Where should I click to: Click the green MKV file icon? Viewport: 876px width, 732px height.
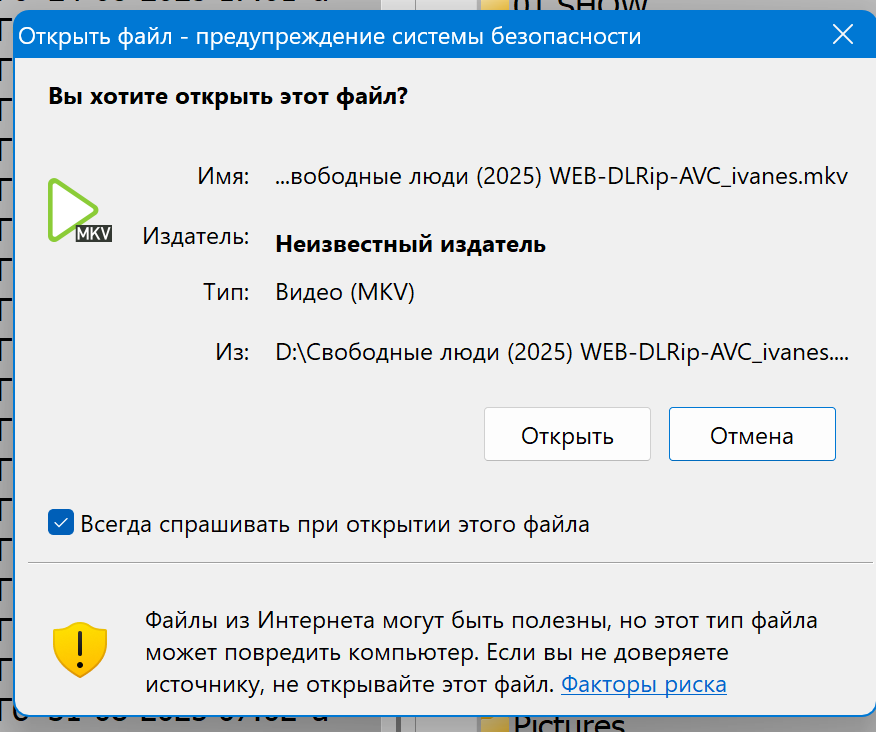point(79,211)
